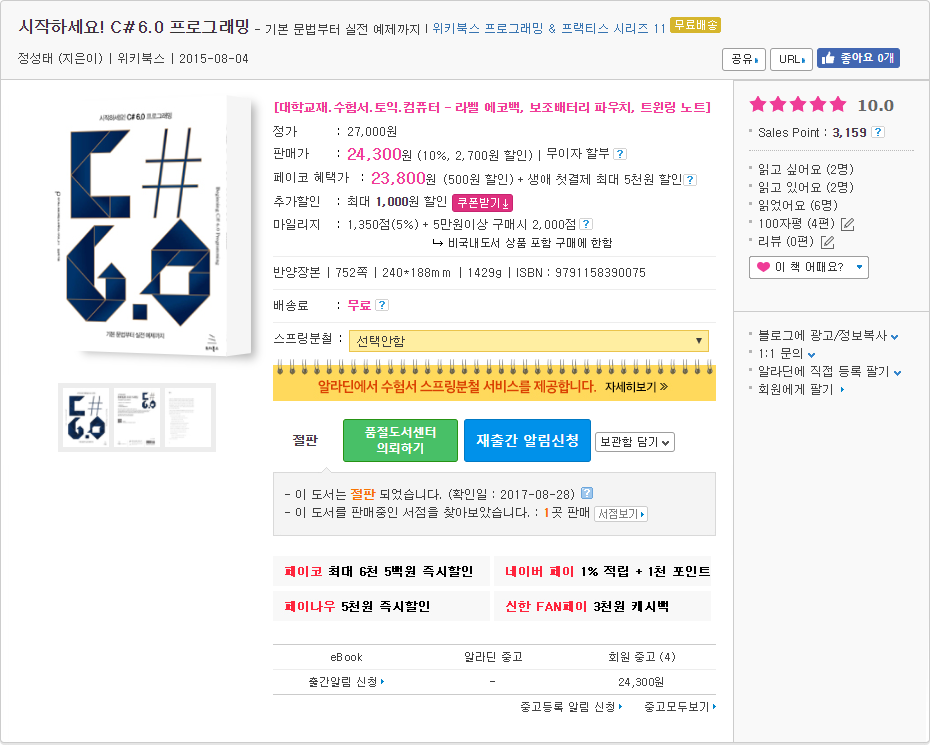Click the help icon beside Sales Point
The width and height of the screenshot is (930, 745).
tap(878, 132)
